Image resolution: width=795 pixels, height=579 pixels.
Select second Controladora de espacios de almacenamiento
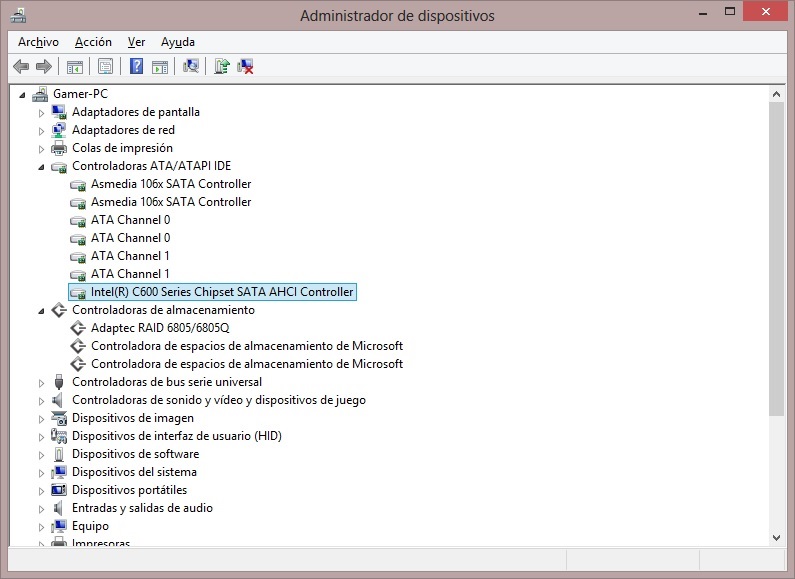point(247,364)
